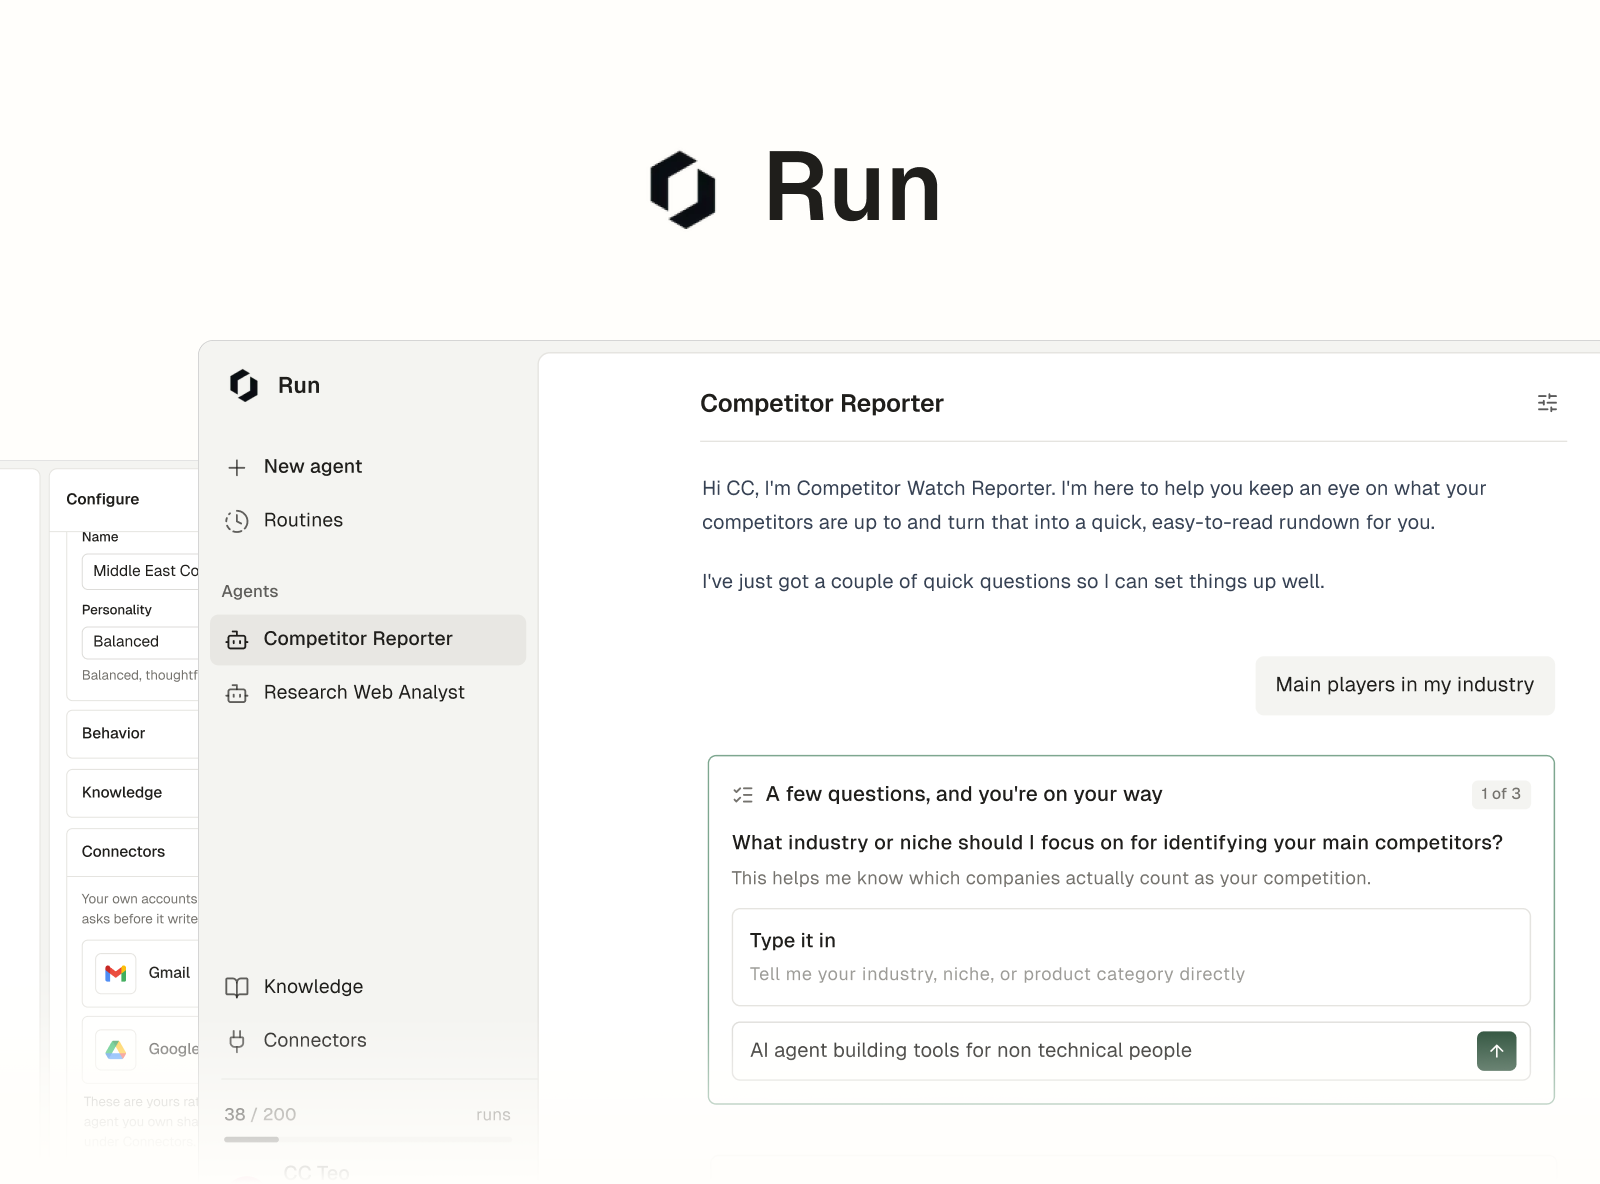Click the large Run logo in the header
1600x1184 pixels.
coord(683,189)
